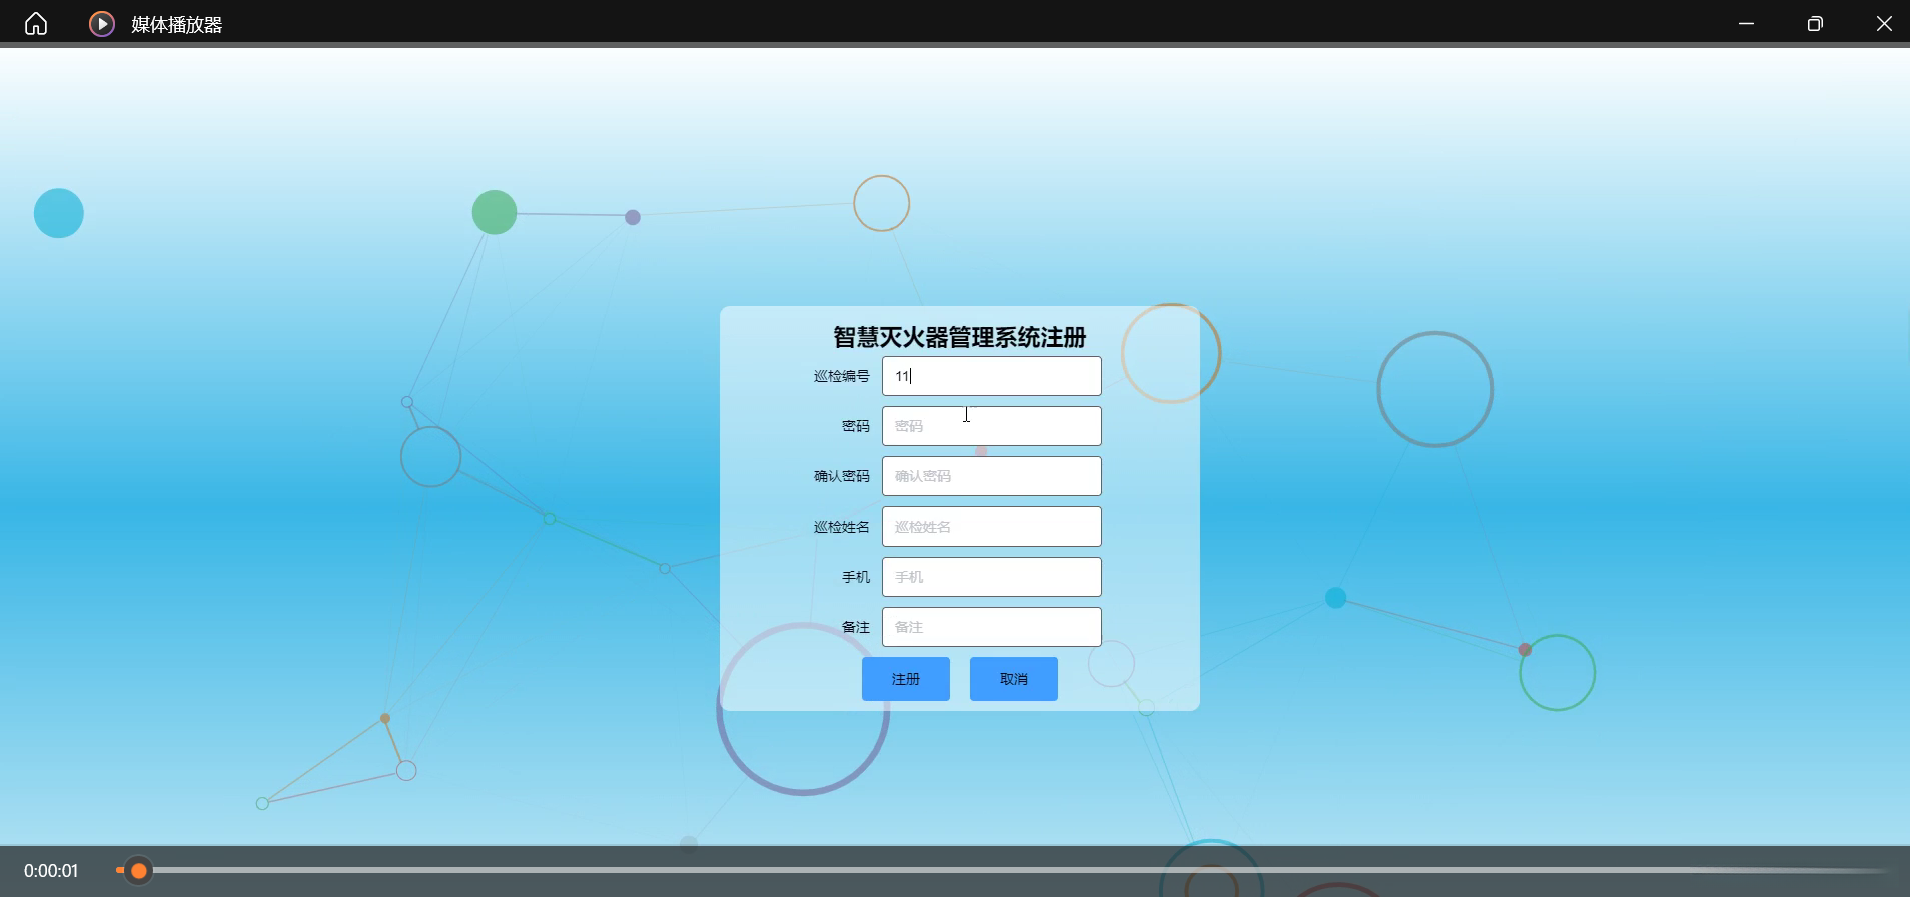Image resolution: width=1910 pixels, height=897 pixels.
Task: Focus the 密码 password field
Action: click(x=991, y=426)
